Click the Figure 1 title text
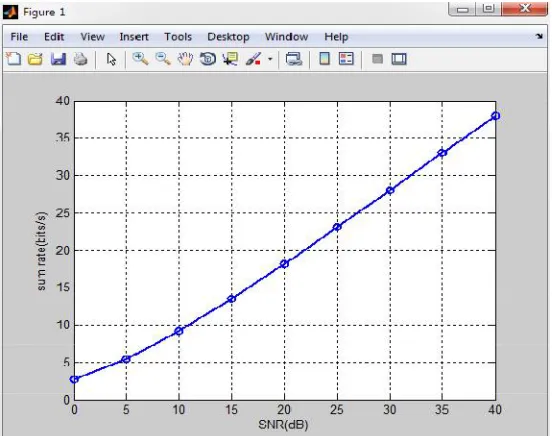Viewport: 552px width, 436px height. pyautogui.click(x=44, y=12)
